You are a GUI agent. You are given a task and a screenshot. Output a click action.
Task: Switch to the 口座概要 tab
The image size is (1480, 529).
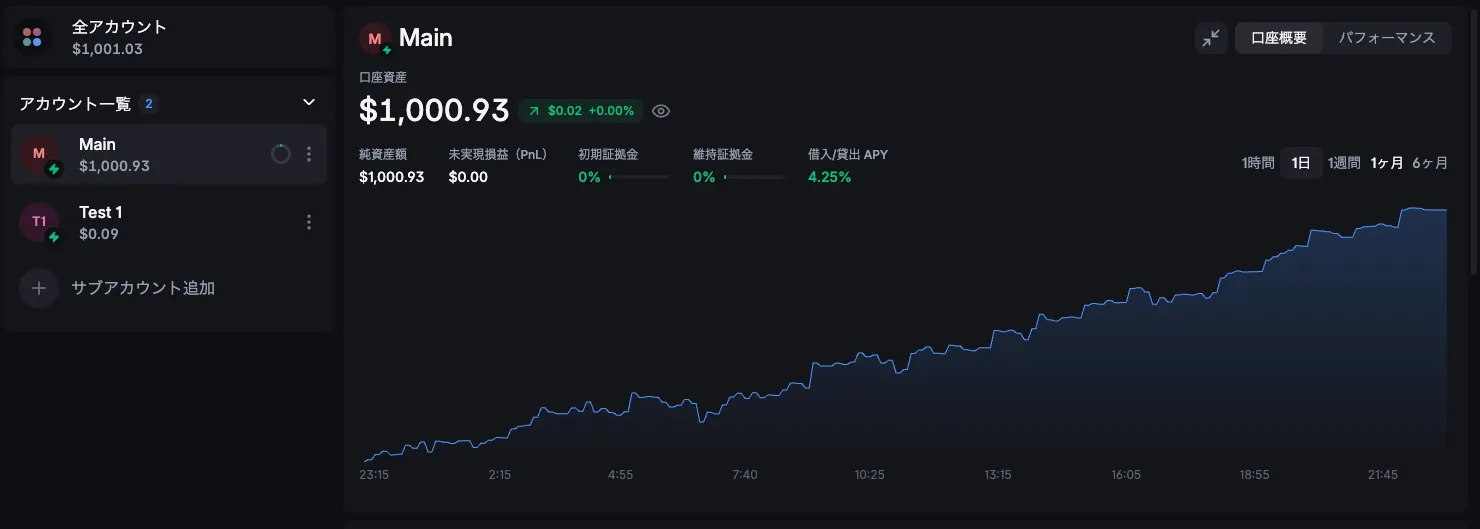click(1279, 38)
